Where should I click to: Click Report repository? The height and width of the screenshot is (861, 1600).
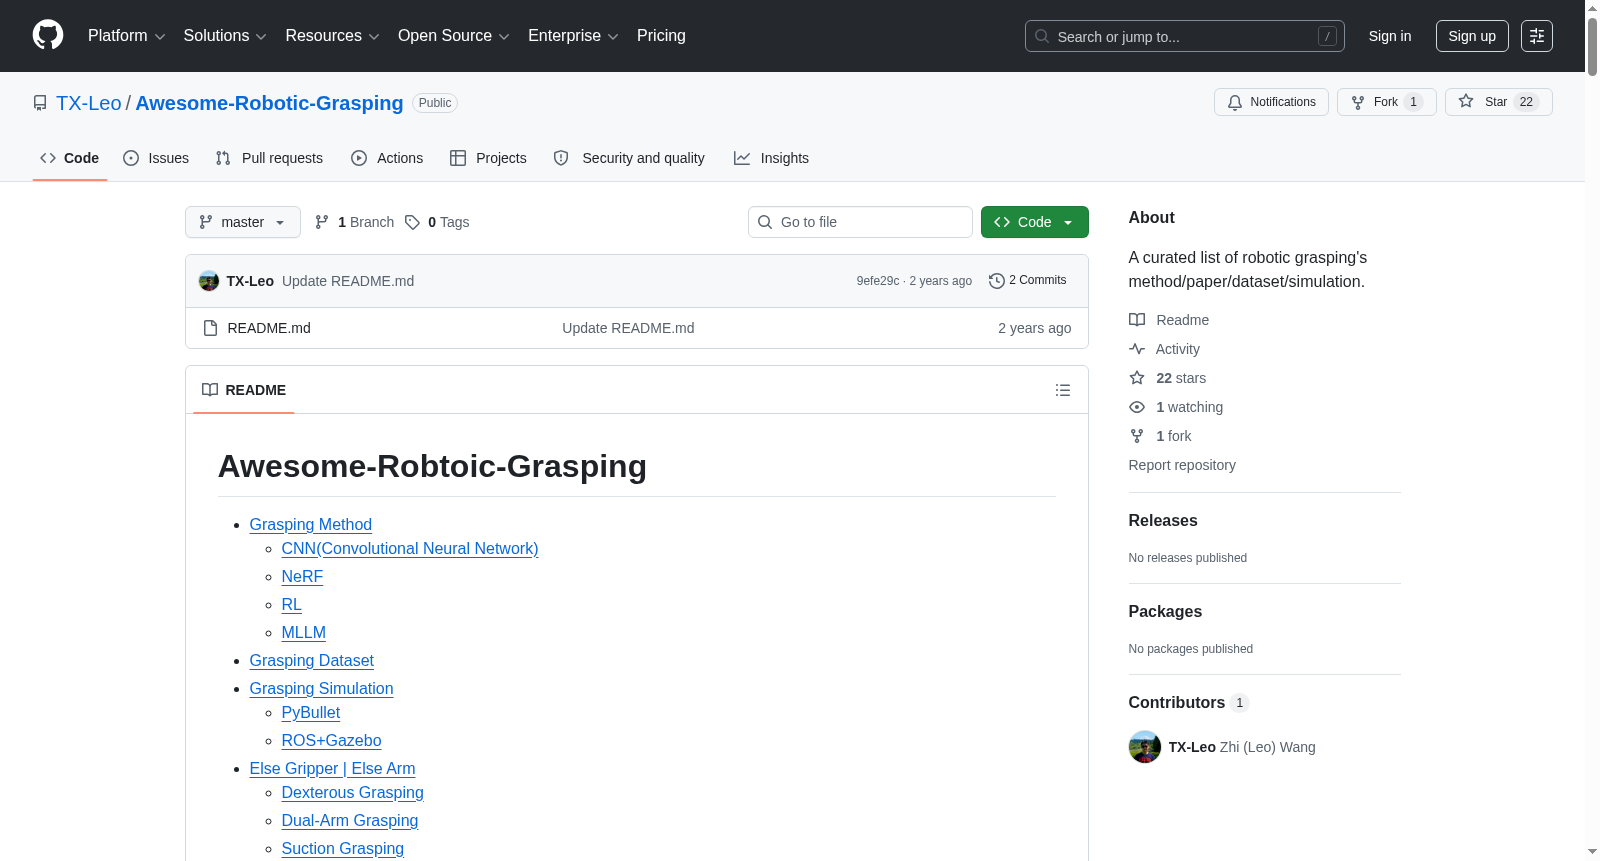(1182, 465)
